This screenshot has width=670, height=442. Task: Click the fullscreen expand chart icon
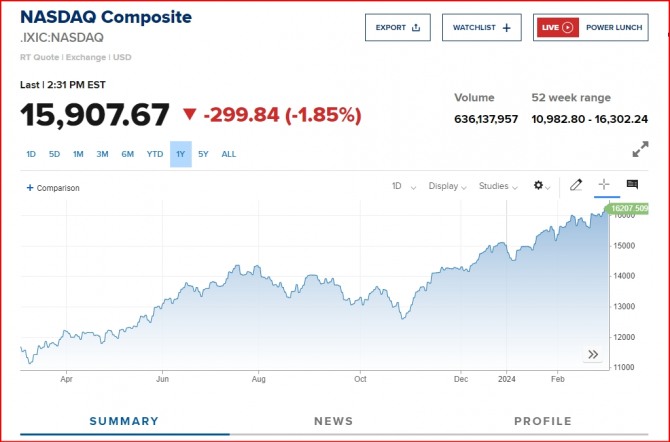coord(640,149)
